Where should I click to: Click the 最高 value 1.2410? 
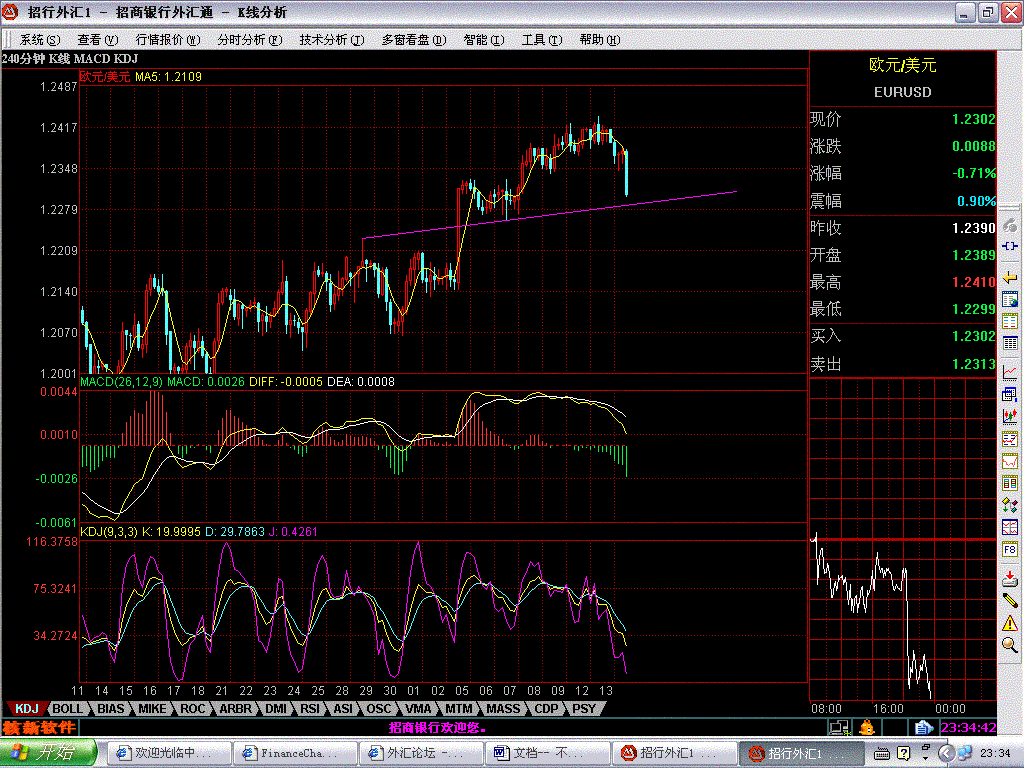pos(973,282)
